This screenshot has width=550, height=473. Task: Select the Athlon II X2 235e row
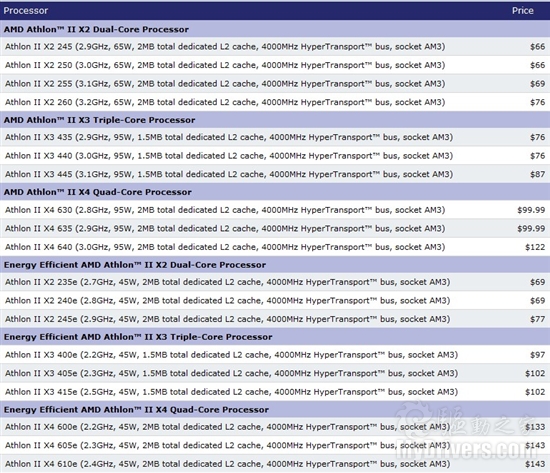(x=275, y=282)
